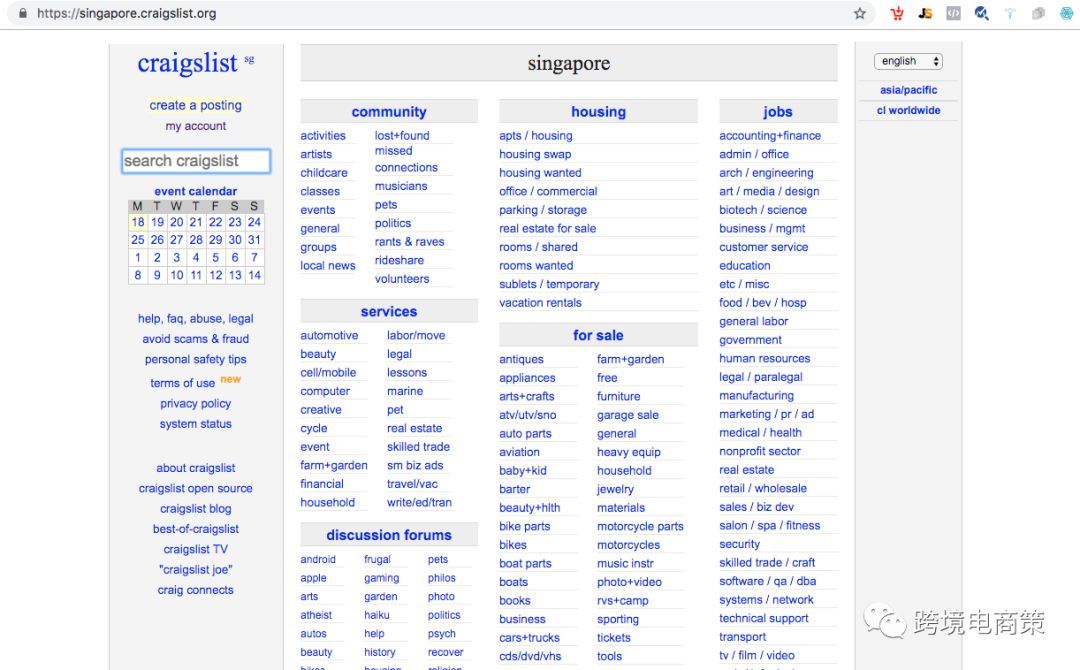The width and height of the screenshot is (1080, 670).
Task: Open my account link
Action: click(x=196, y=126)
